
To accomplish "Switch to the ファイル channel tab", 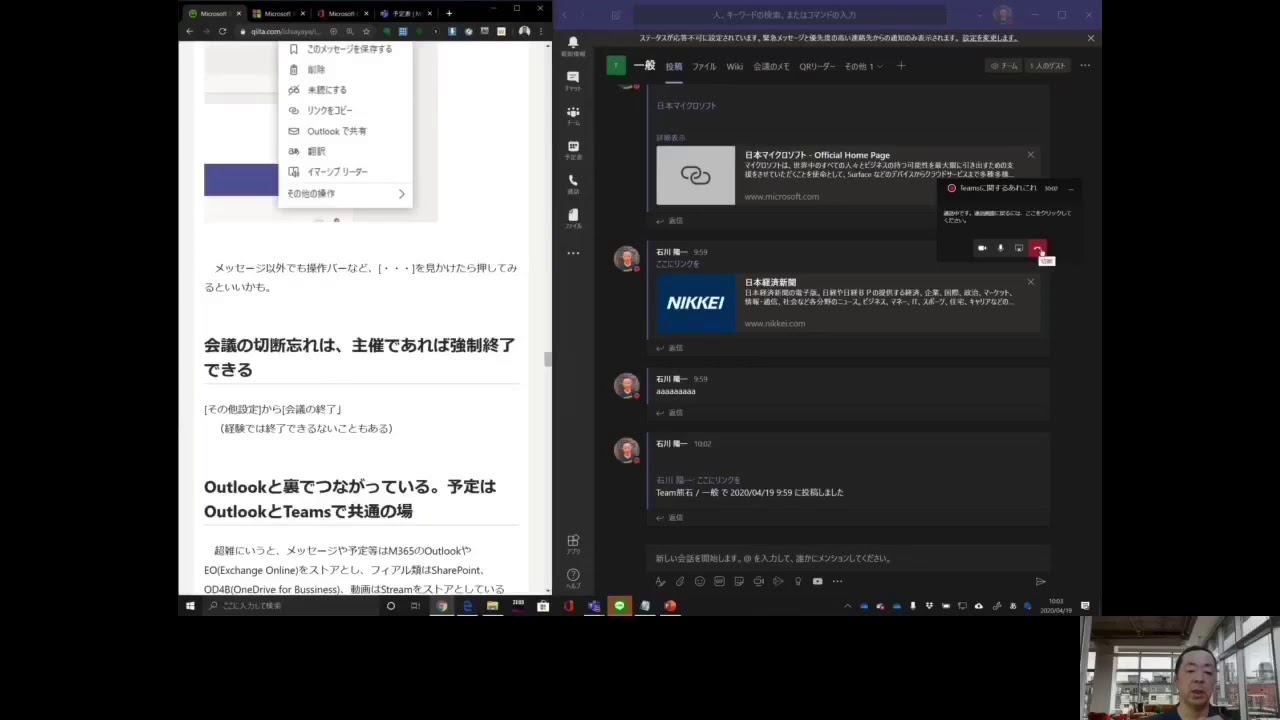I will click(x=704, y=66).
